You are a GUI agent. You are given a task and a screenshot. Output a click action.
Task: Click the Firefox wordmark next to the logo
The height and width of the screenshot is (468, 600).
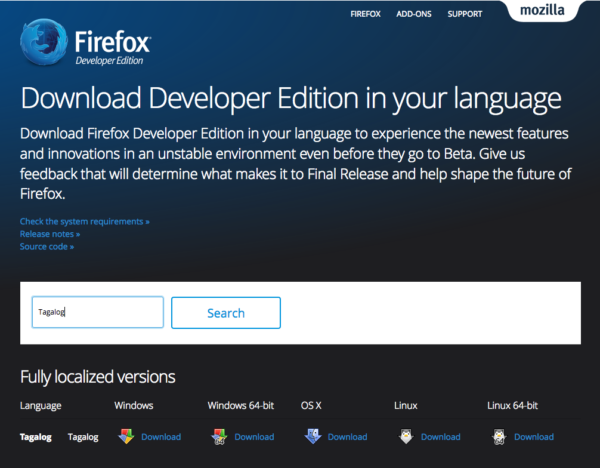click(x=113, y=42)
